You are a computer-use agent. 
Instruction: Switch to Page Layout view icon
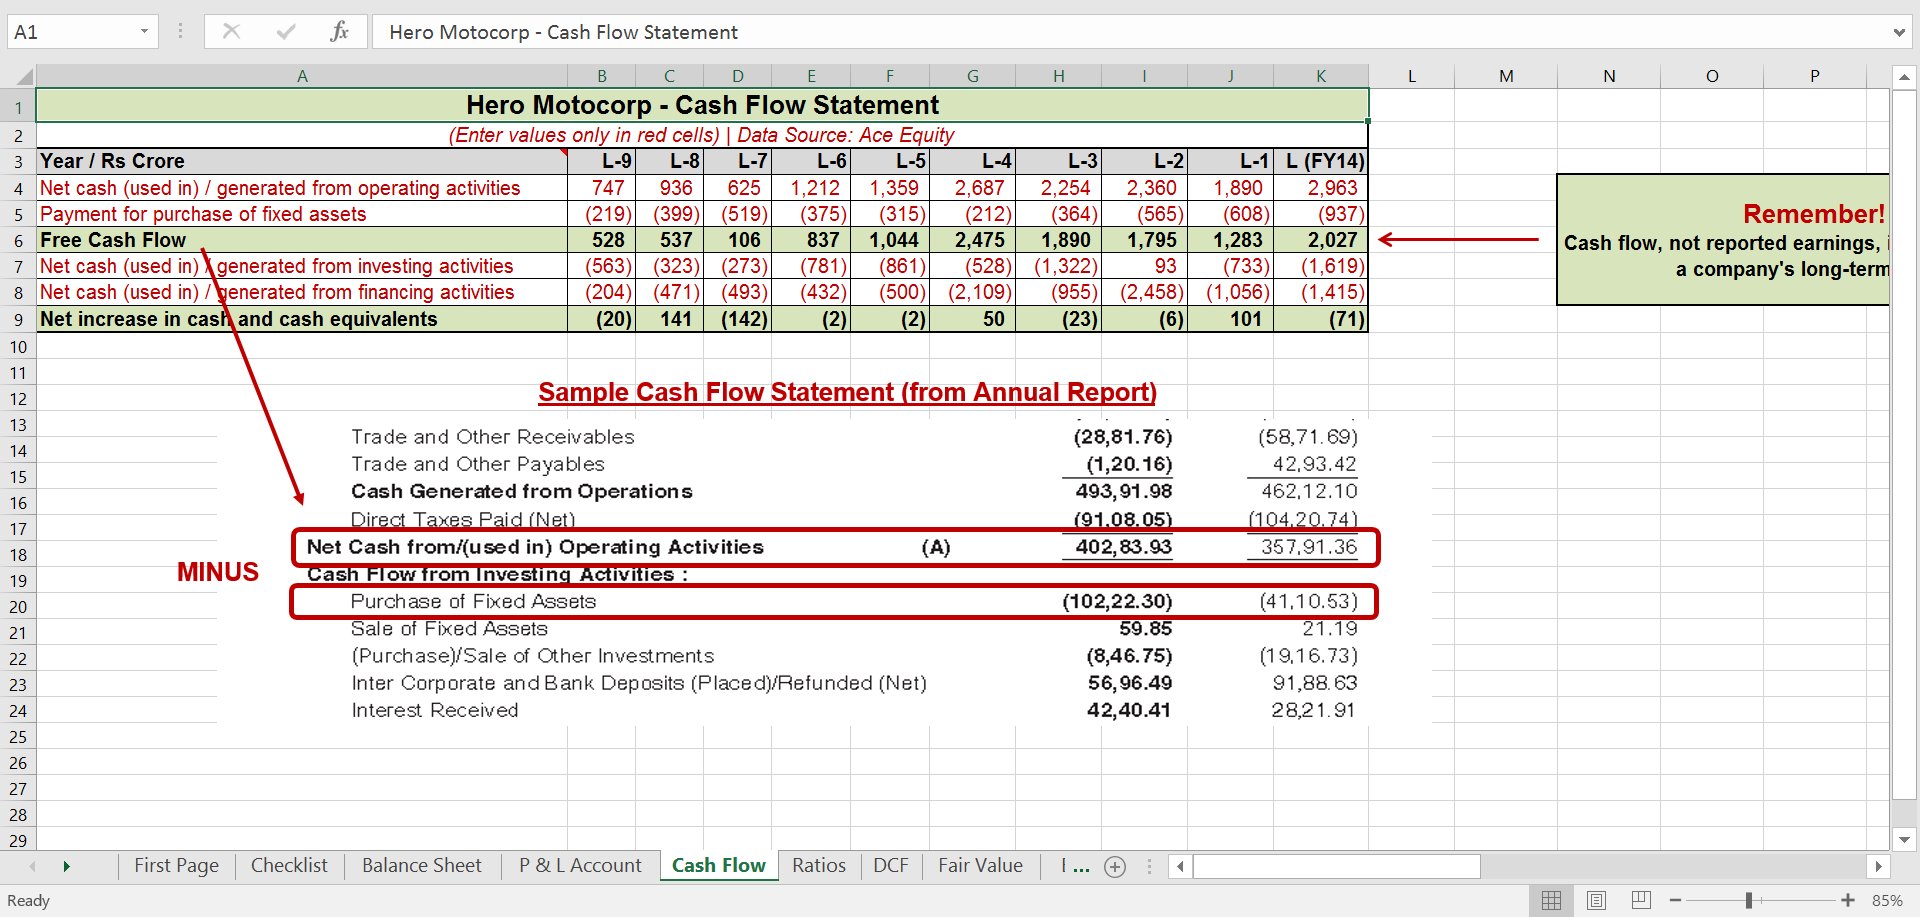pos(1596,900)
